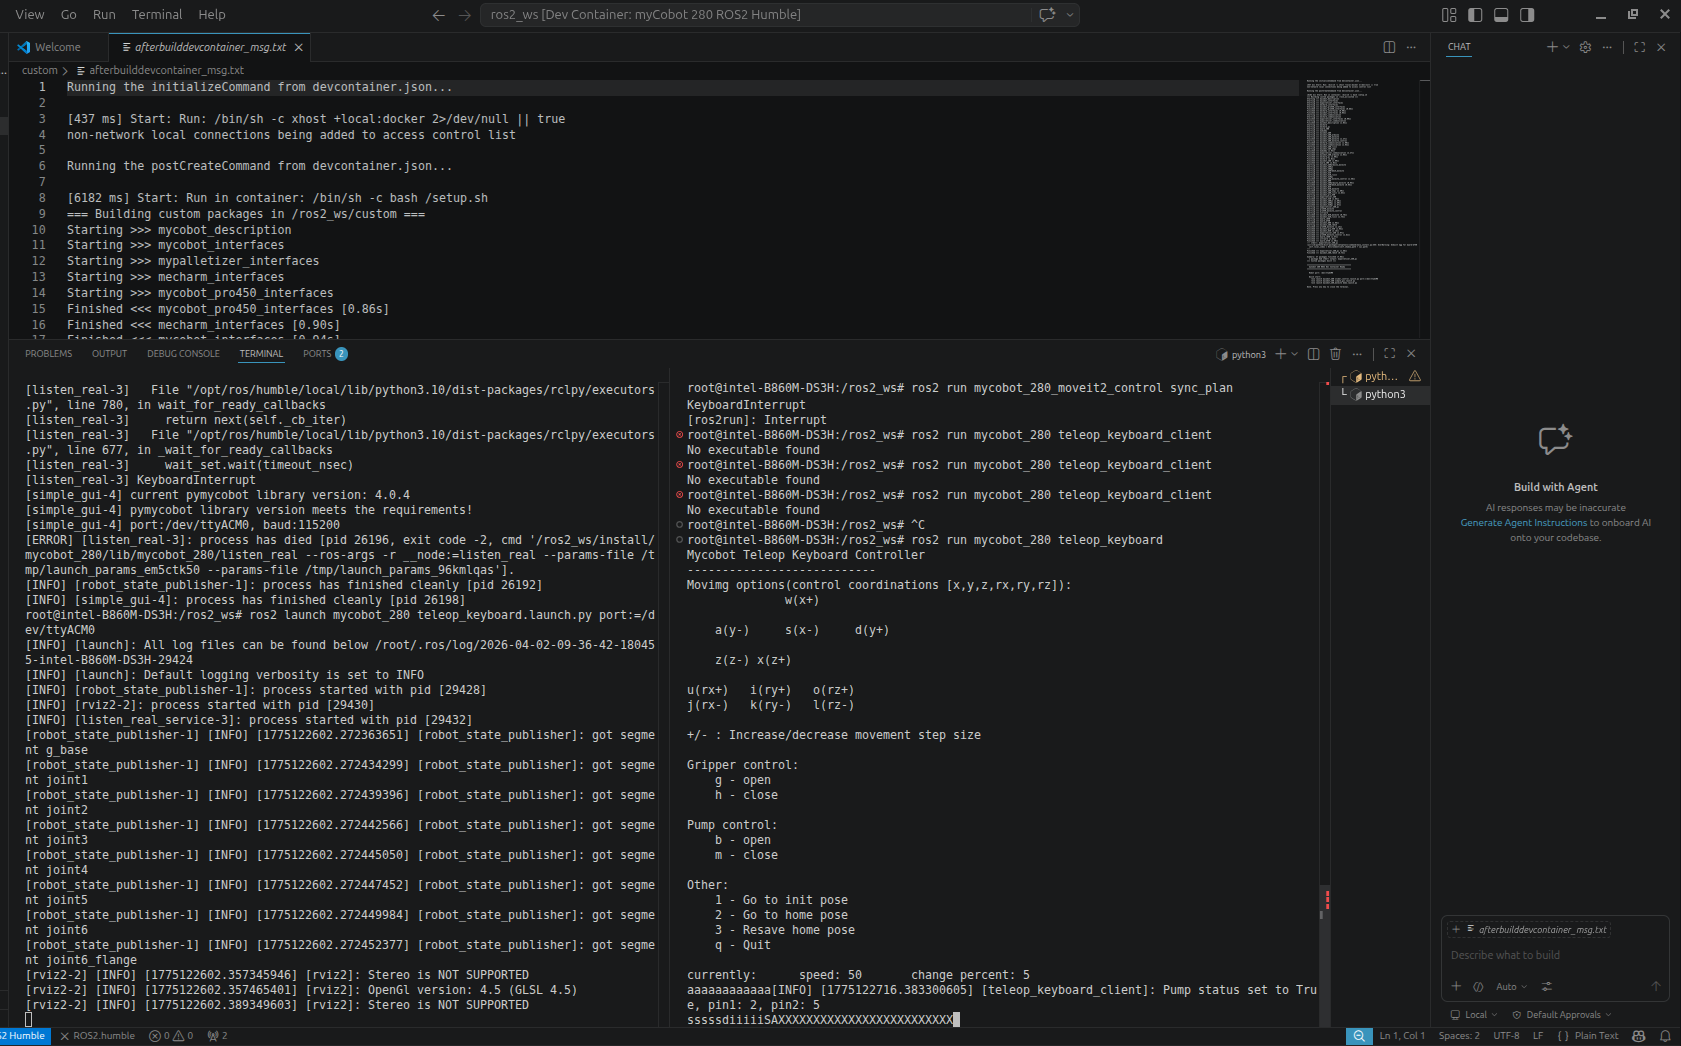Click 'Ln 1, Col 1' in status bar
This screenshot has height=1046, width=1681.
pos(1402,1036)
